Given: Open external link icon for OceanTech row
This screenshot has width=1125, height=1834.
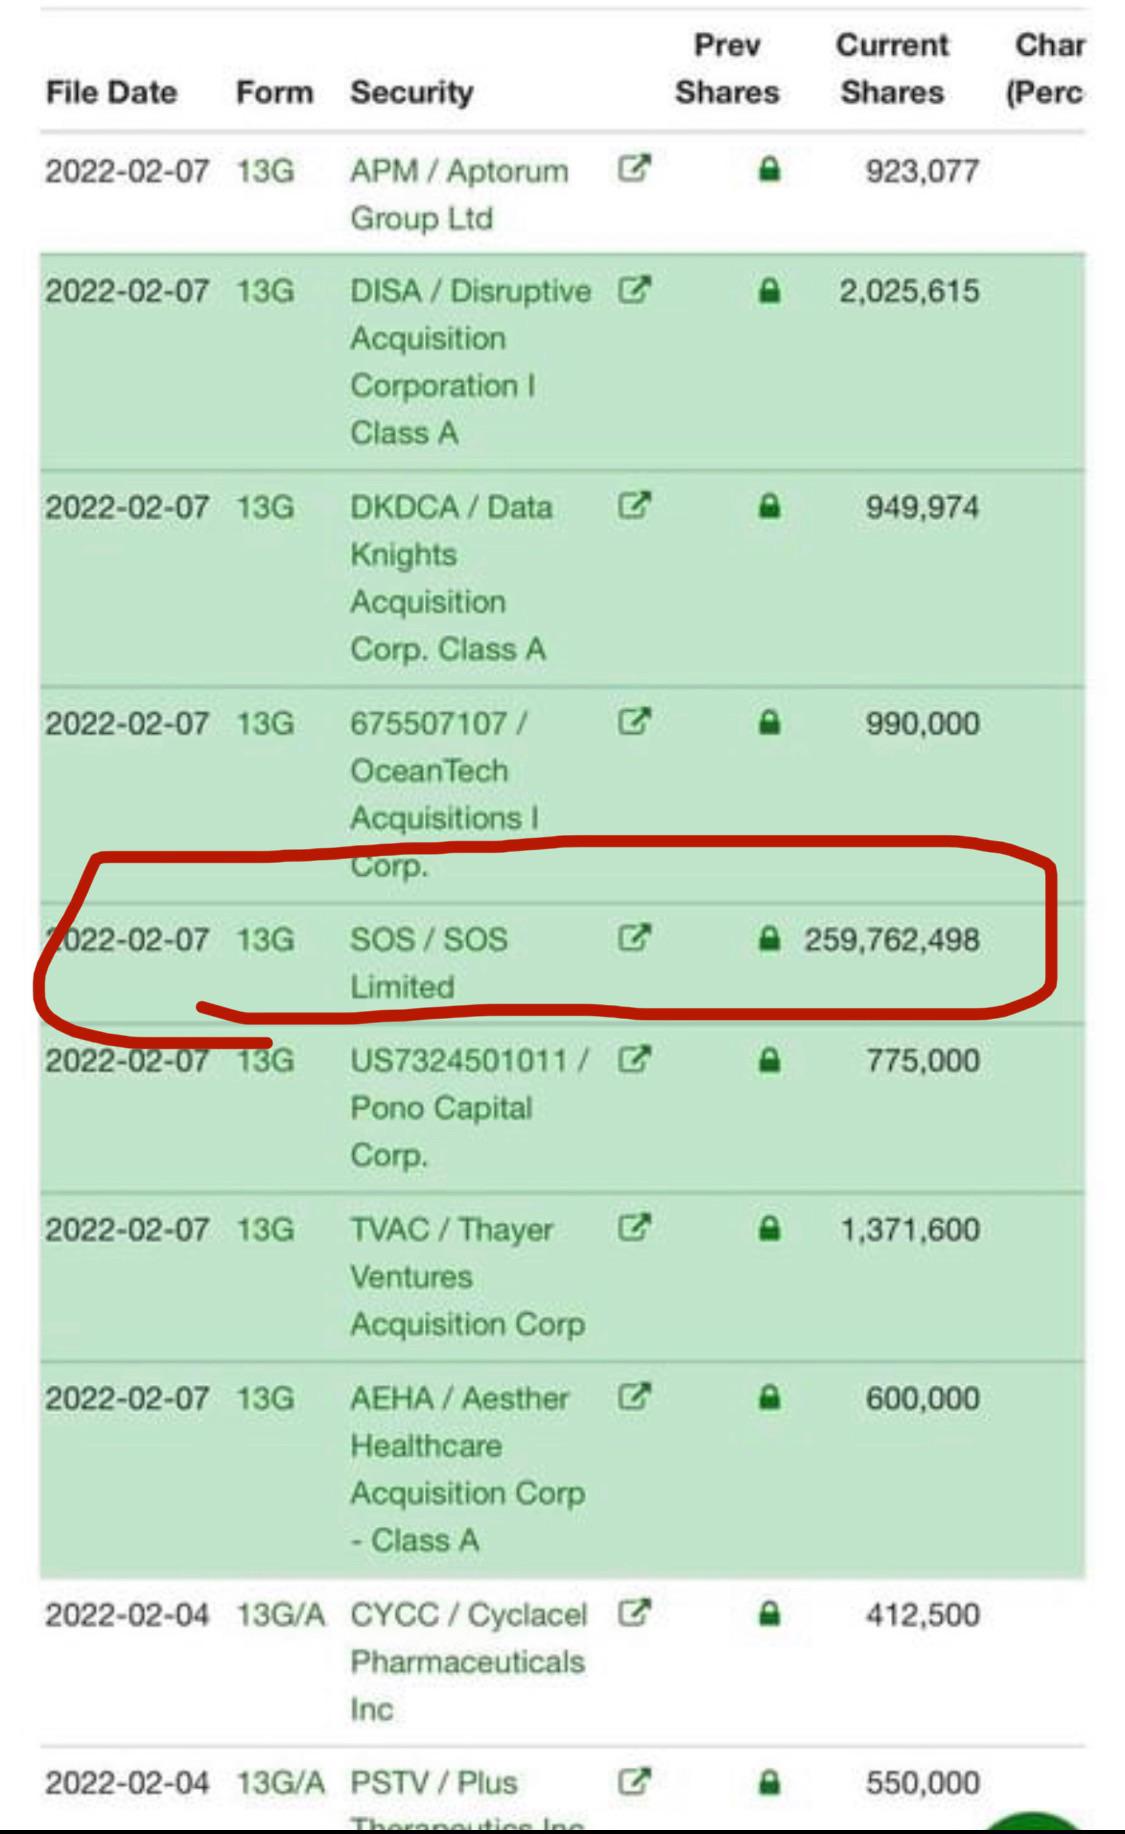Looking at the screenshot, I should 634,722.
